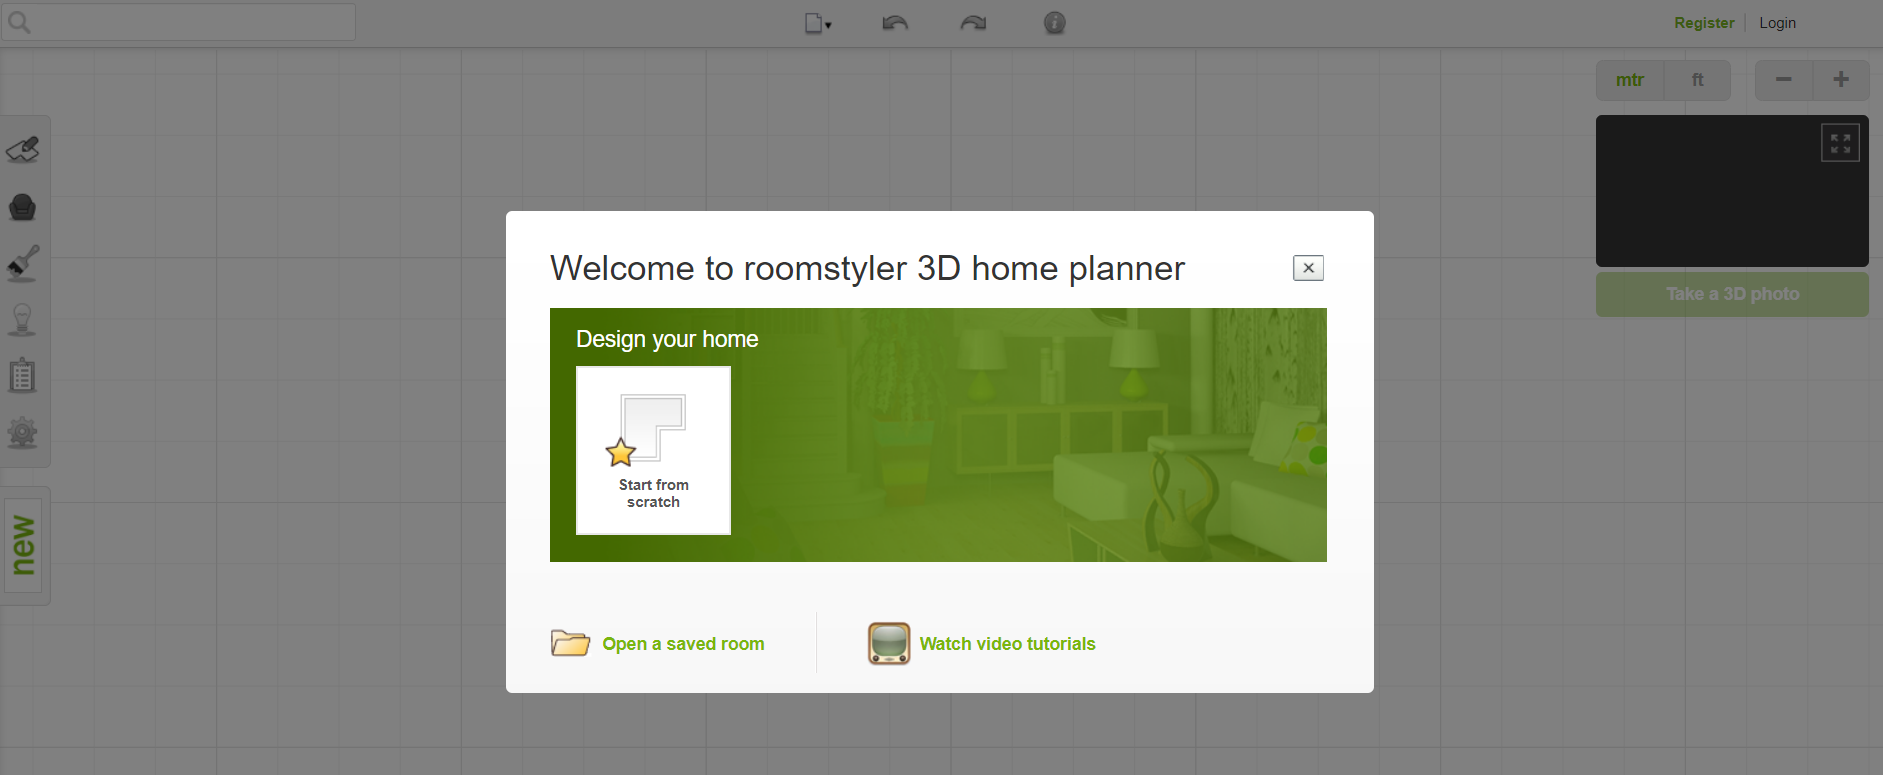
Task: Select the draw room construction tool
Action: pos(23,150)
